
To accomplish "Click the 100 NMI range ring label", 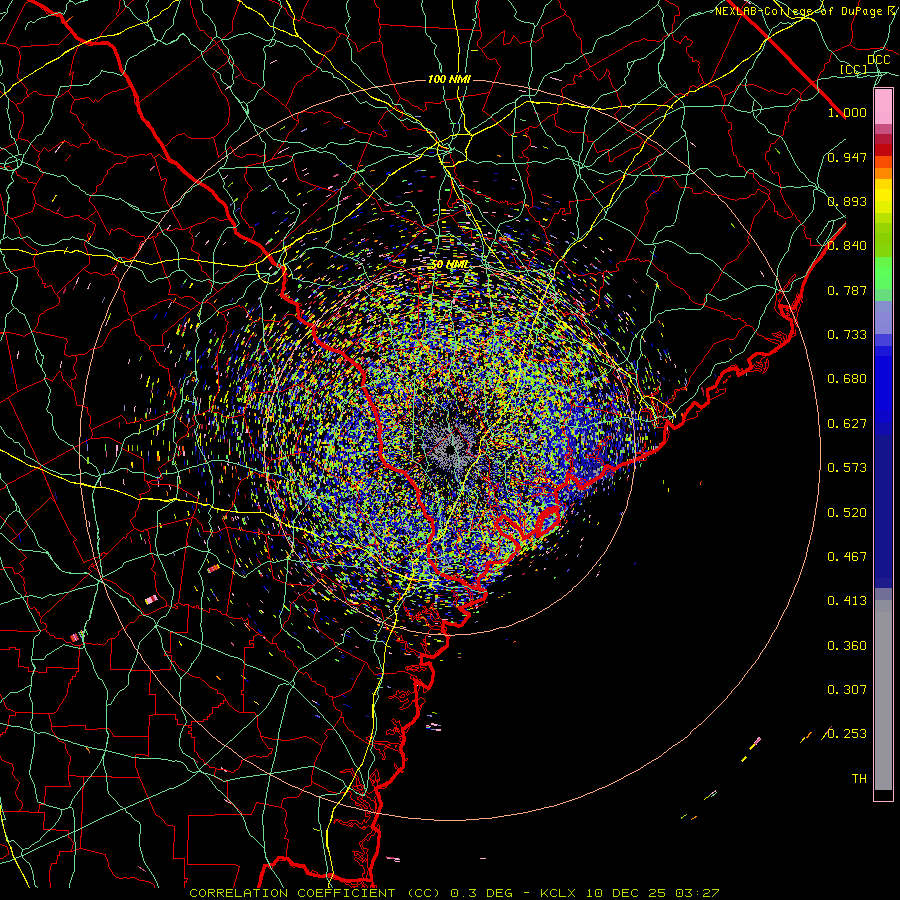I will coord(449,79).
